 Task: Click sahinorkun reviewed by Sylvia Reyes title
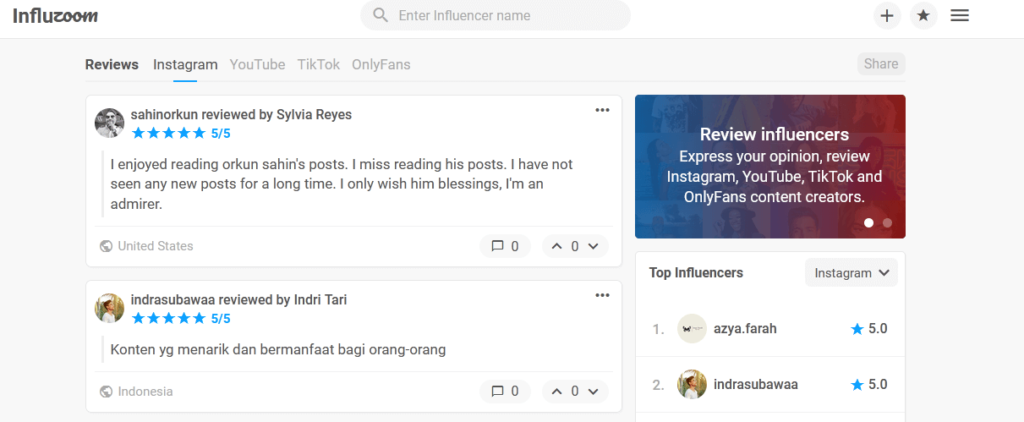(x=242, y=115)
